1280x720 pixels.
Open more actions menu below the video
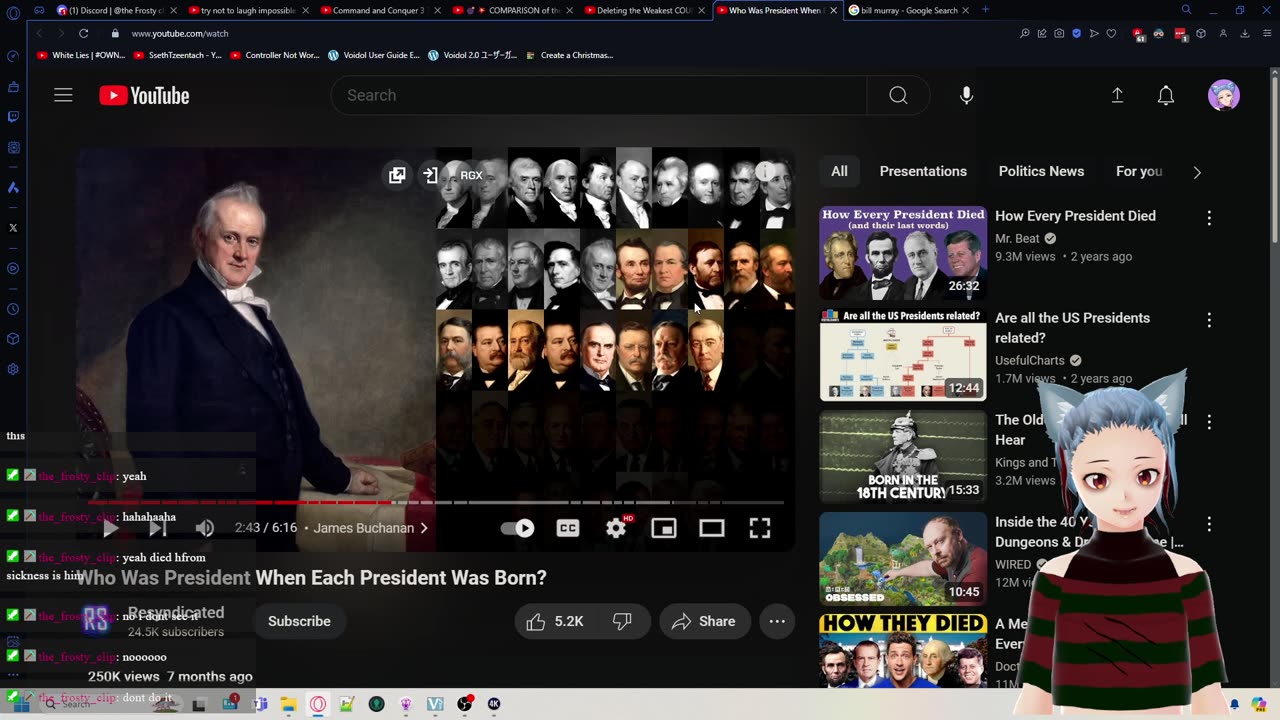tap(777, 621)
